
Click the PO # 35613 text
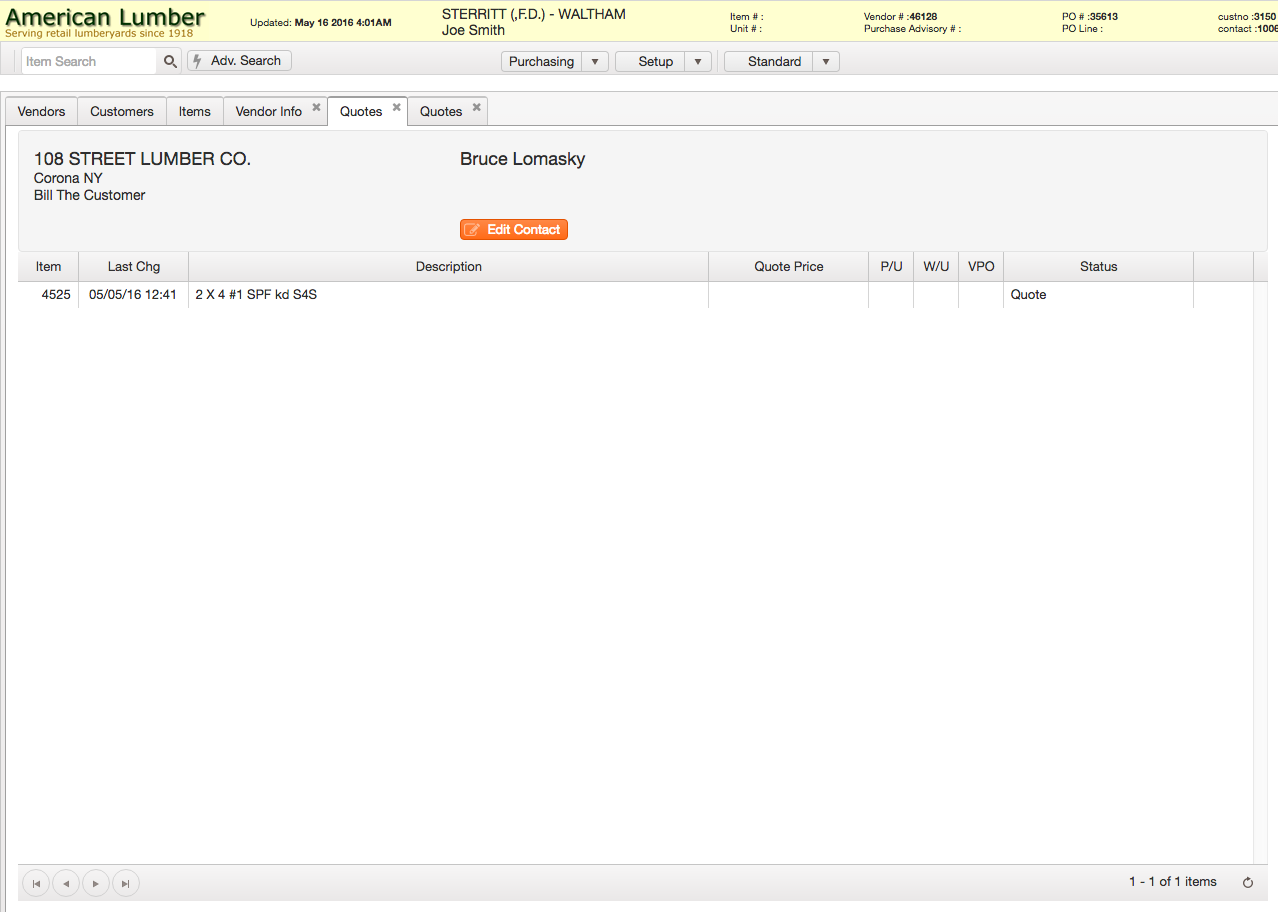(x=1090, y=17)
